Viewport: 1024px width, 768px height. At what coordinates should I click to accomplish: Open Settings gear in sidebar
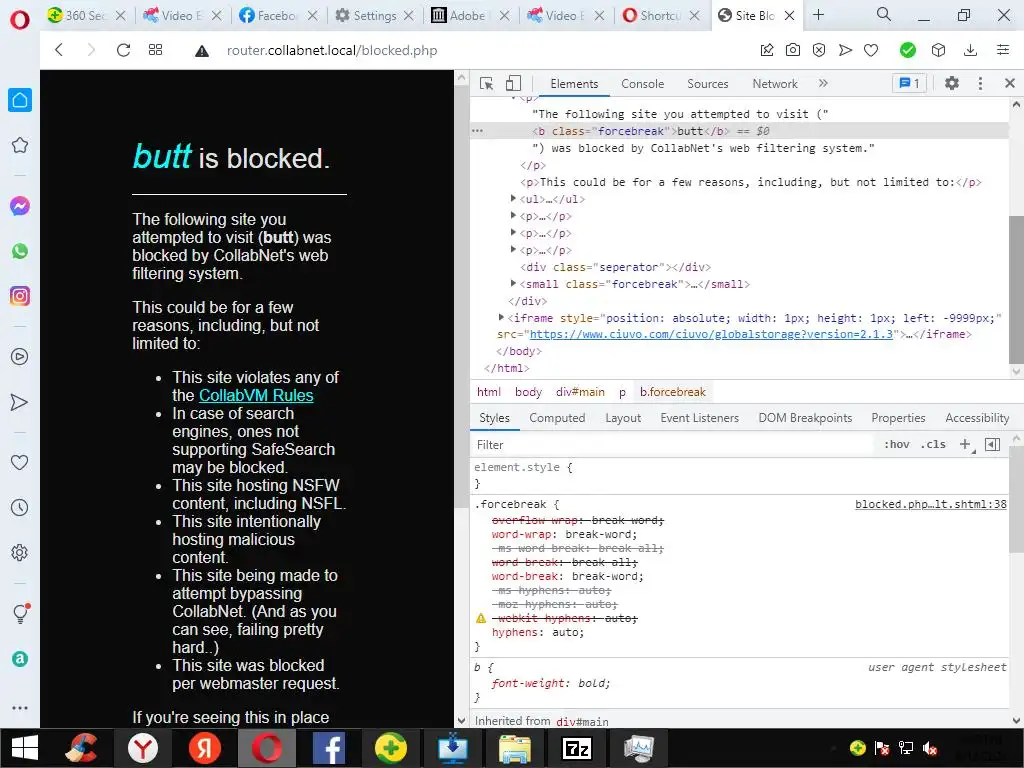tap(20, 552)
